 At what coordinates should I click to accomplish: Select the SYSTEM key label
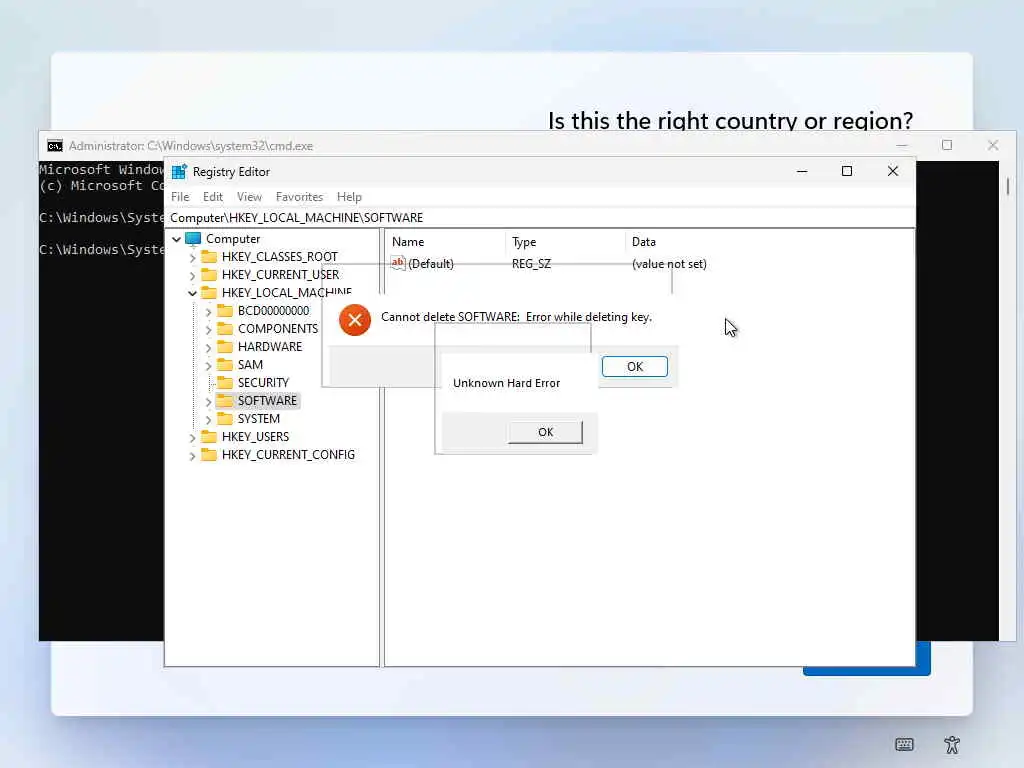pos(259,419)
